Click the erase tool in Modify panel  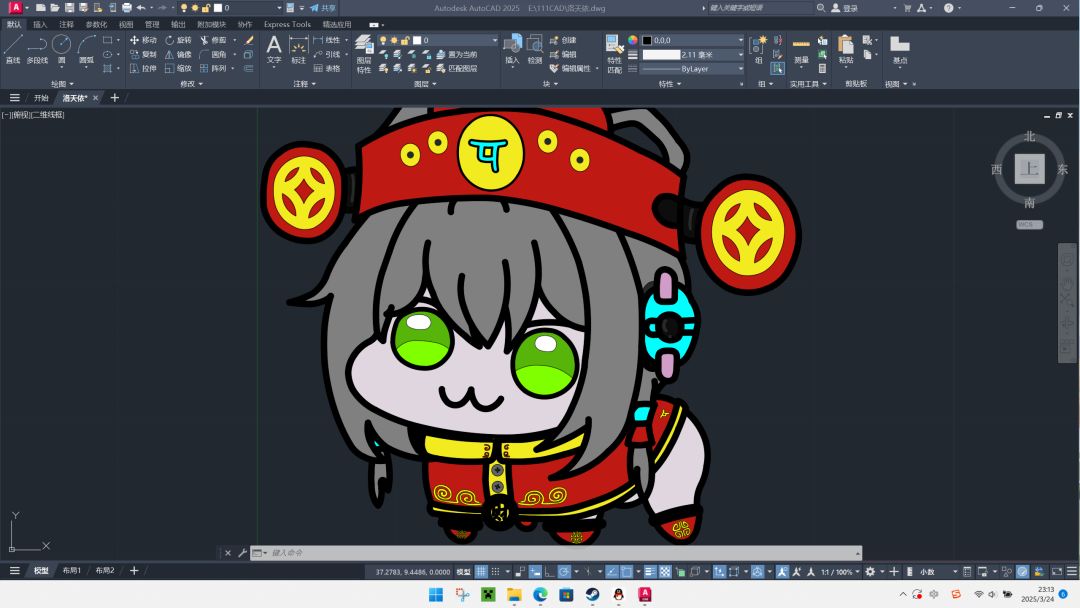(249, 40)
